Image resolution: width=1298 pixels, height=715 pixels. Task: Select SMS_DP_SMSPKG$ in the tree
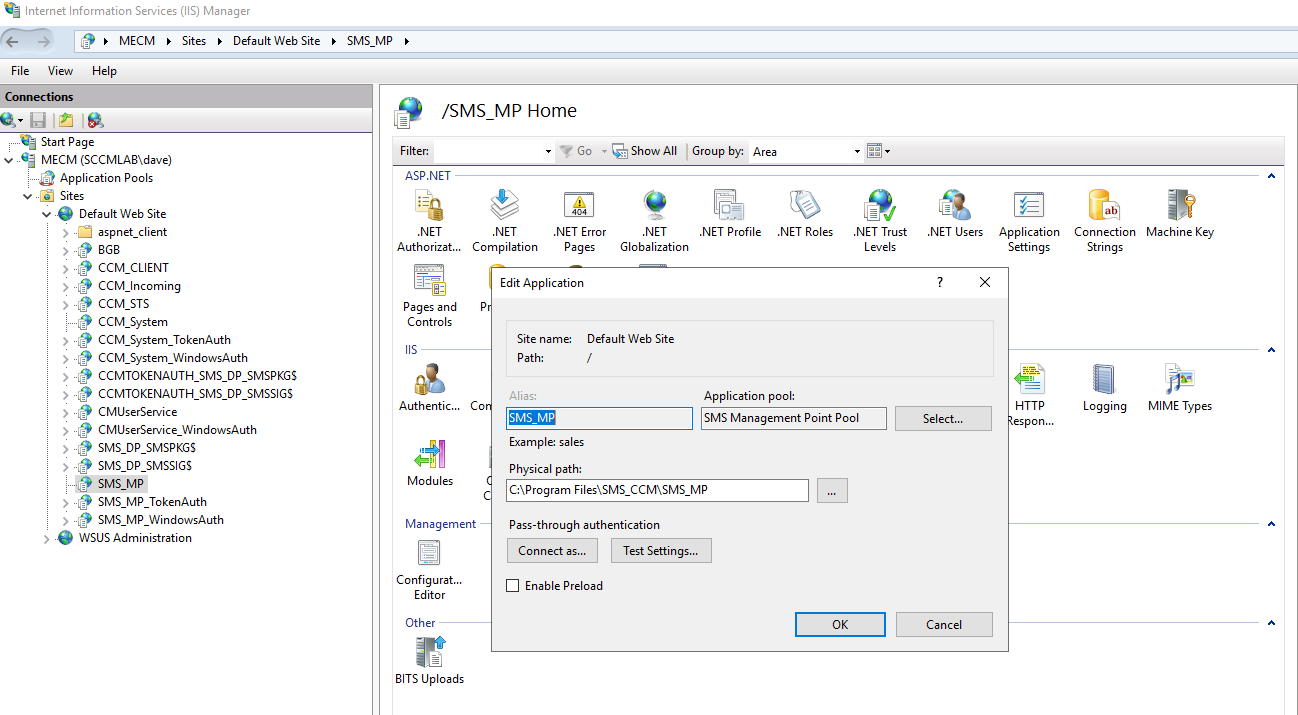coord(146,448)
